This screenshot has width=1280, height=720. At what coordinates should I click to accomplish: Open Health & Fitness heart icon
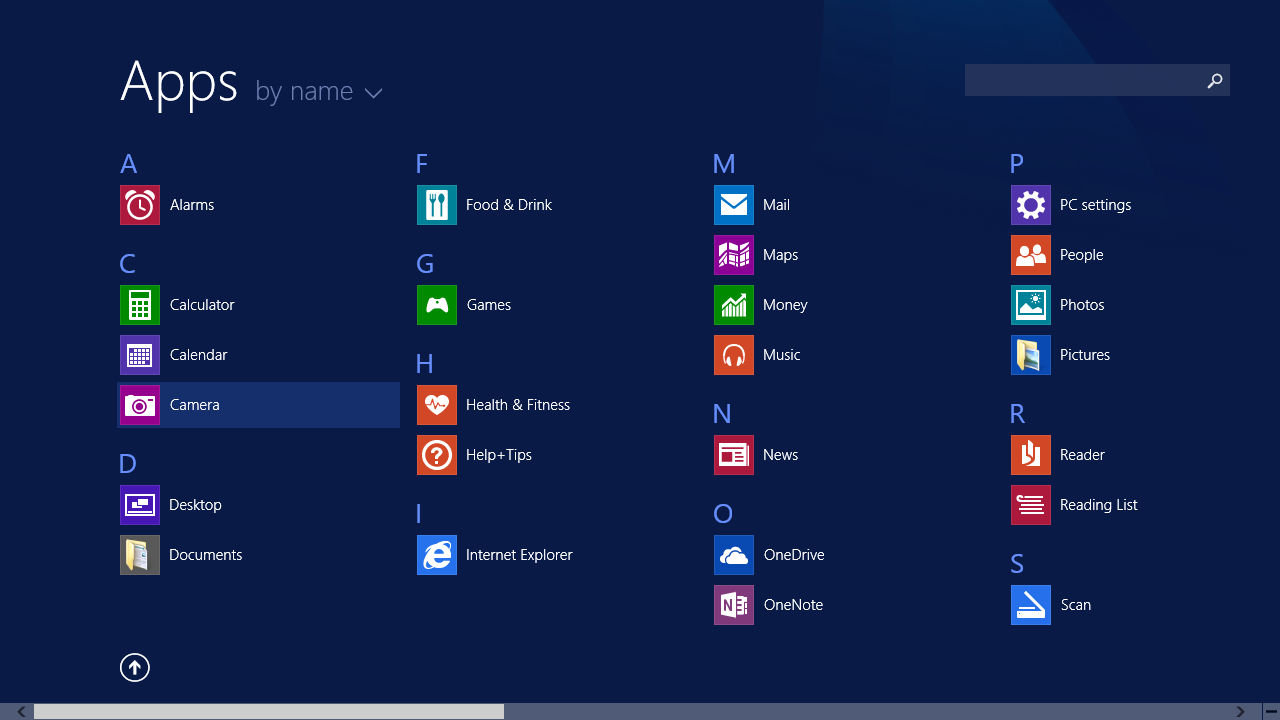coord(437,405)
